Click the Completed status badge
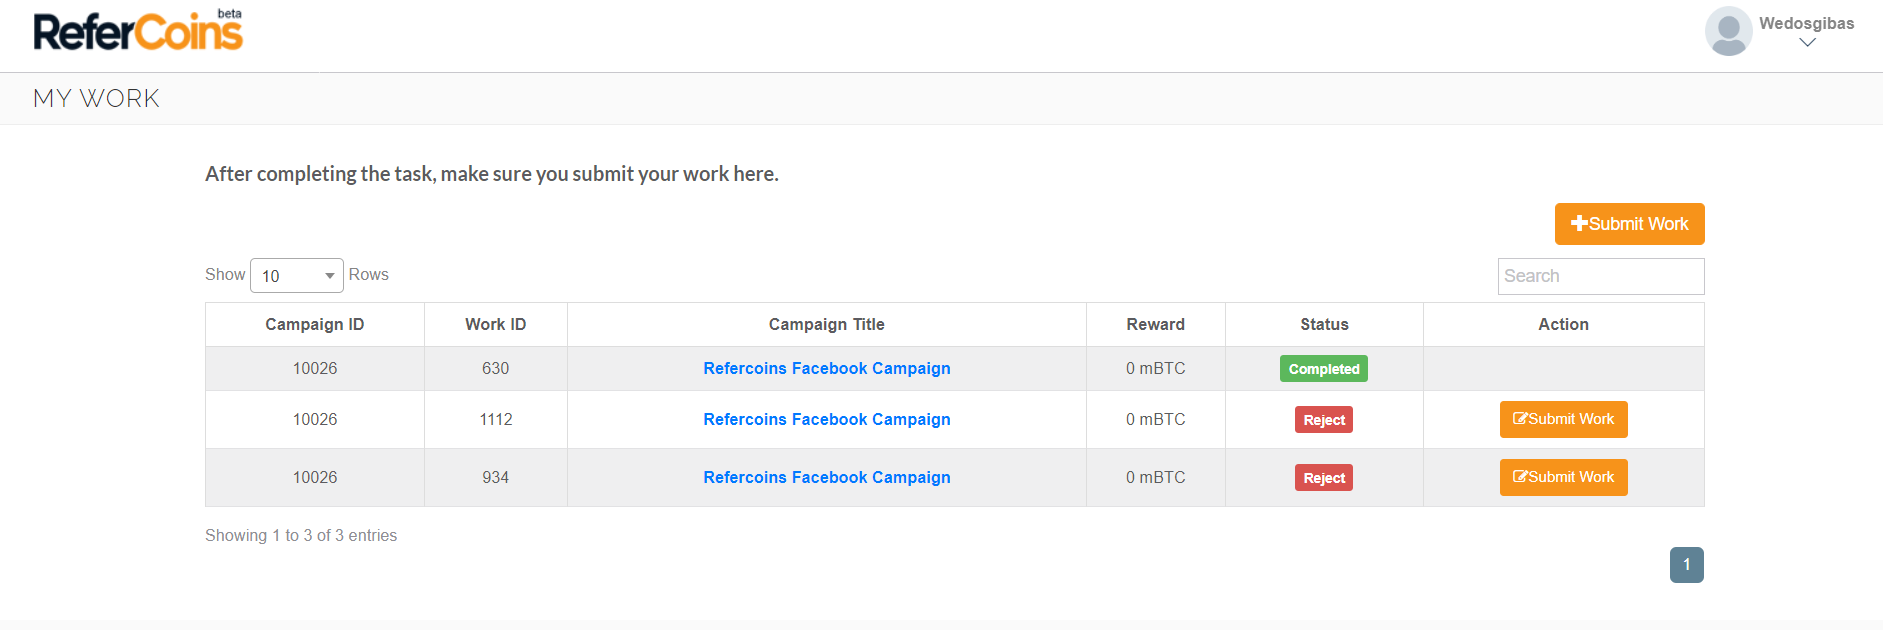Screen dimensions: 1883x630 [1324, 369]
